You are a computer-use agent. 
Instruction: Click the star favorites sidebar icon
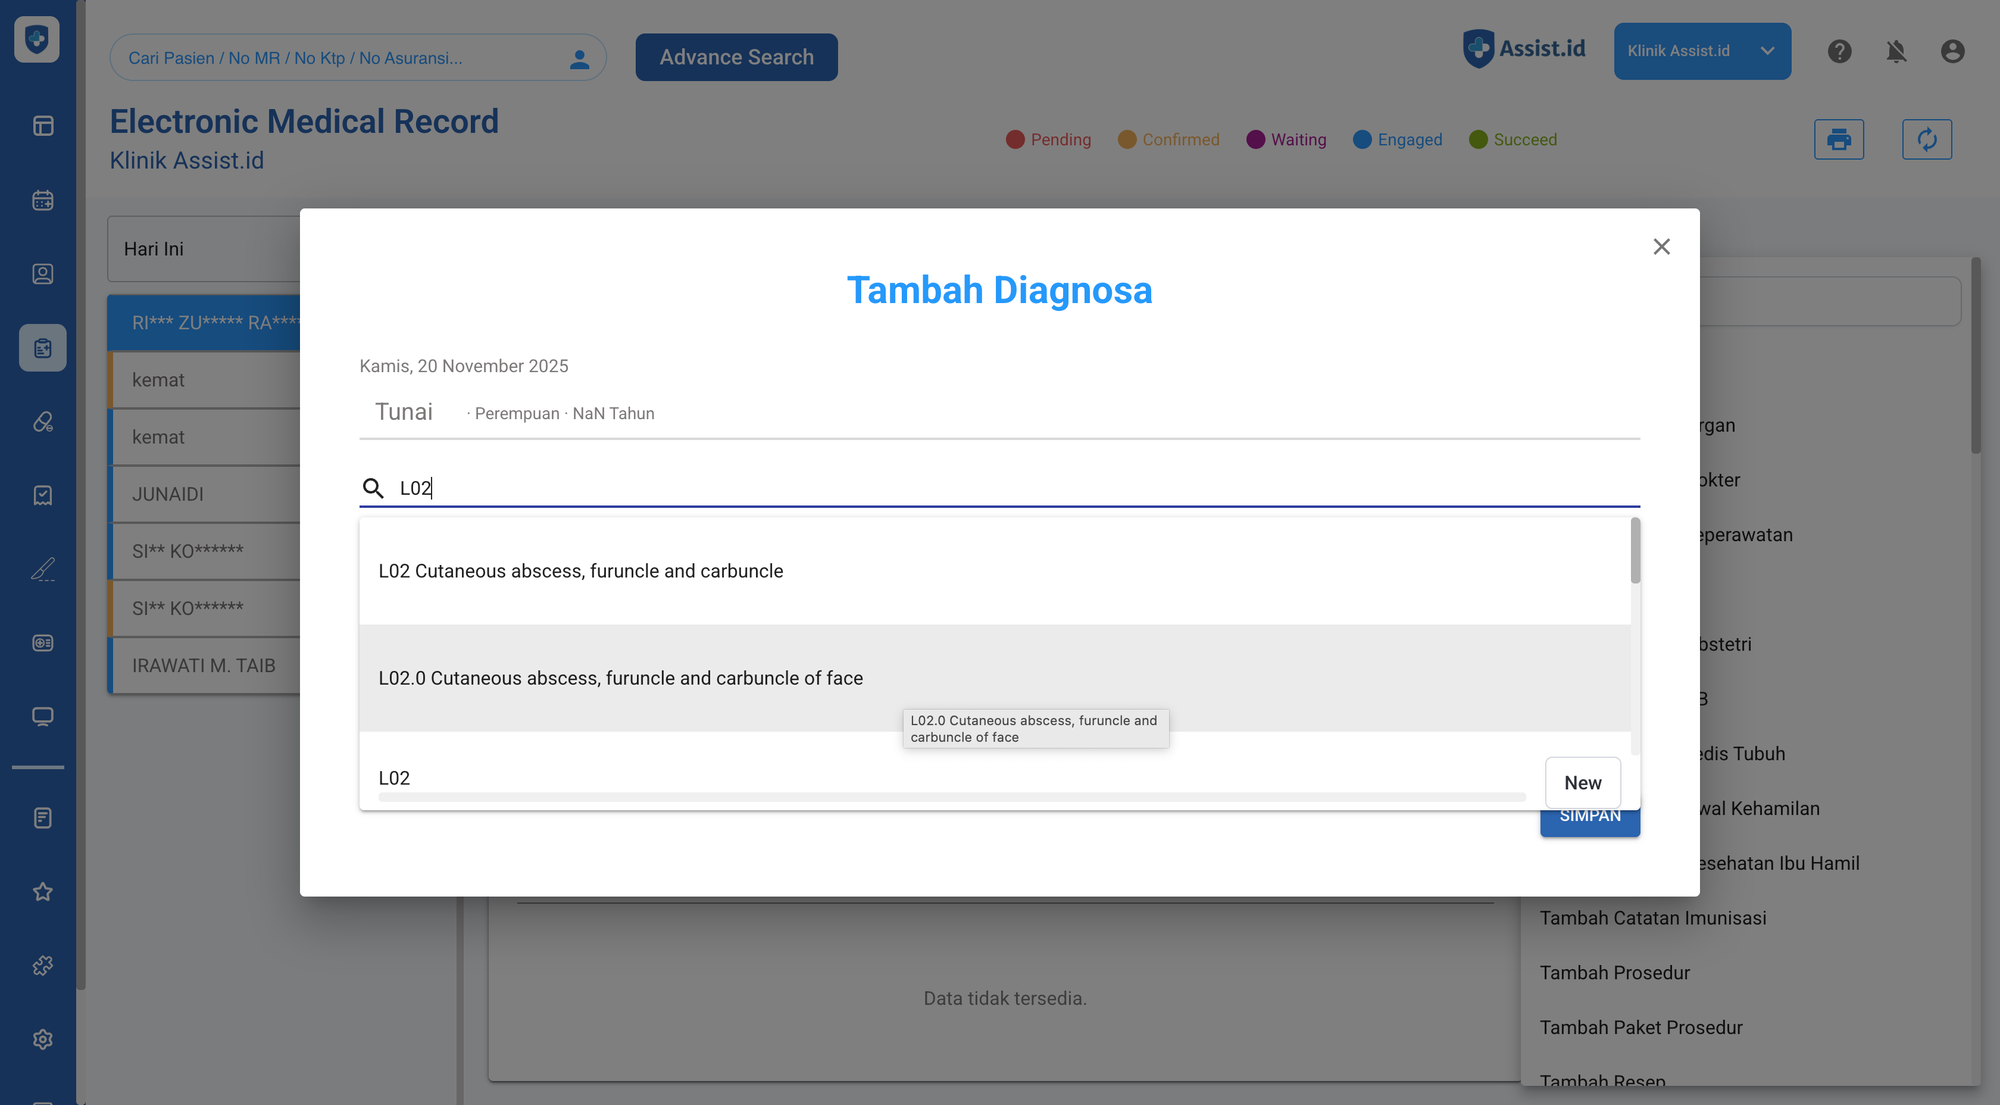point(42,892)
